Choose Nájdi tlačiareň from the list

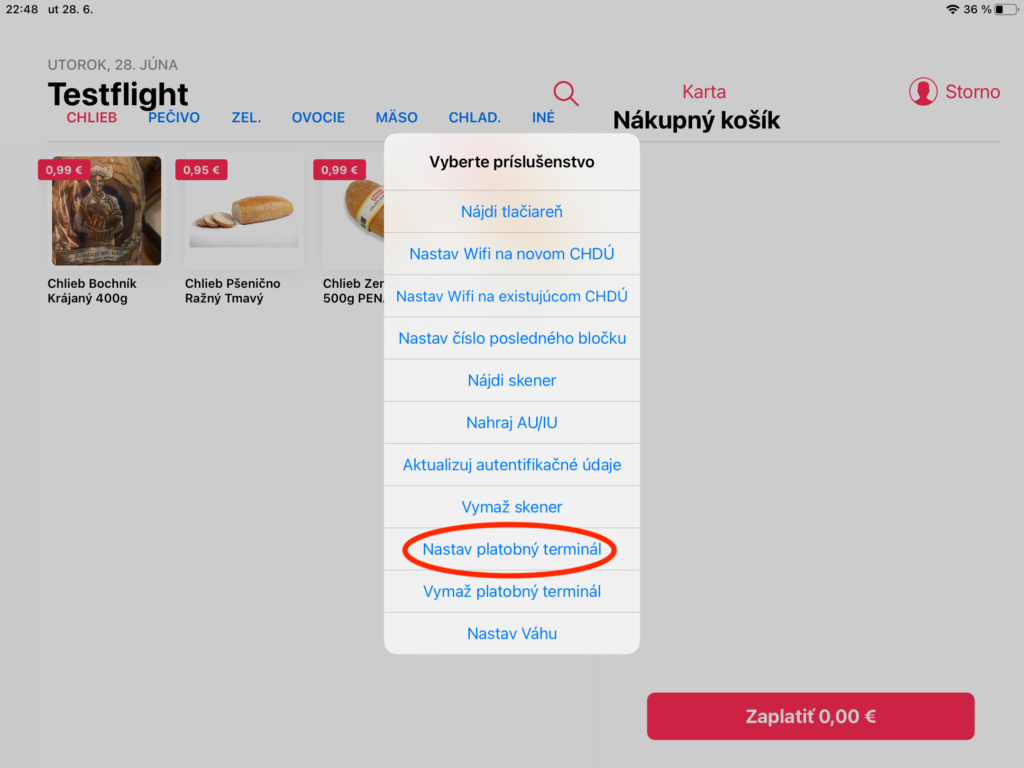click(x=511, y=212)
